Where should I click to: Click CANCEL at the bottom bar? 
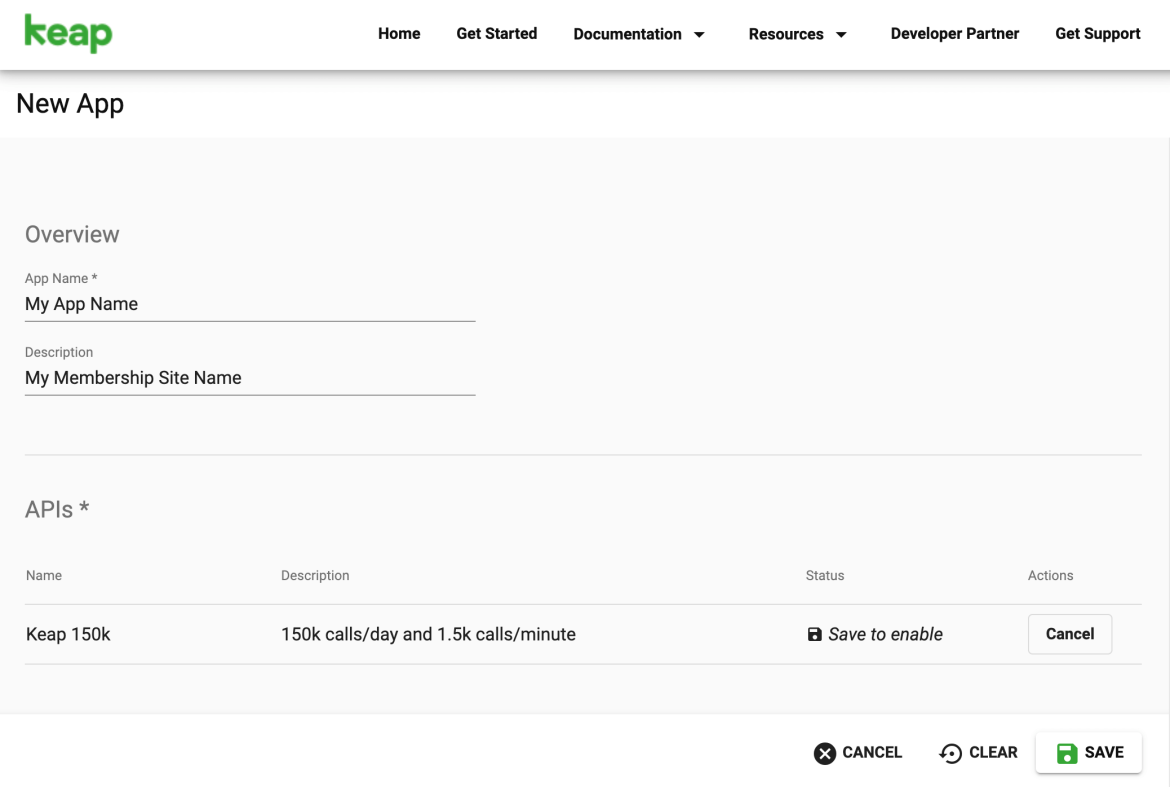coord(871,752)
